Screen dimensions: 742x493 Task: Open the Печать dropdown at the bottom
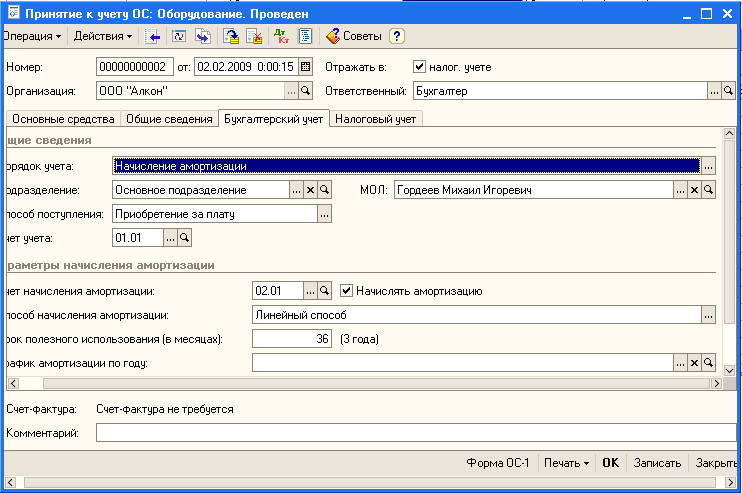565,463
